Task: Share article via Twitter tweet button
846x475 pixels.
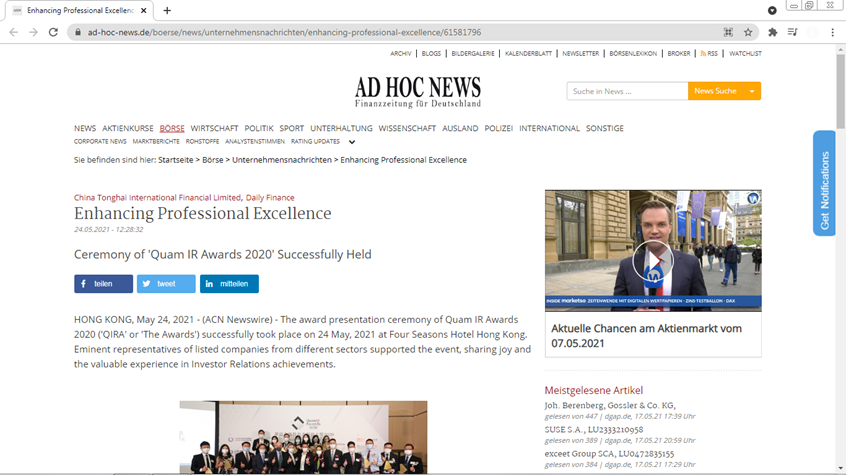Action: coord(166,284)
